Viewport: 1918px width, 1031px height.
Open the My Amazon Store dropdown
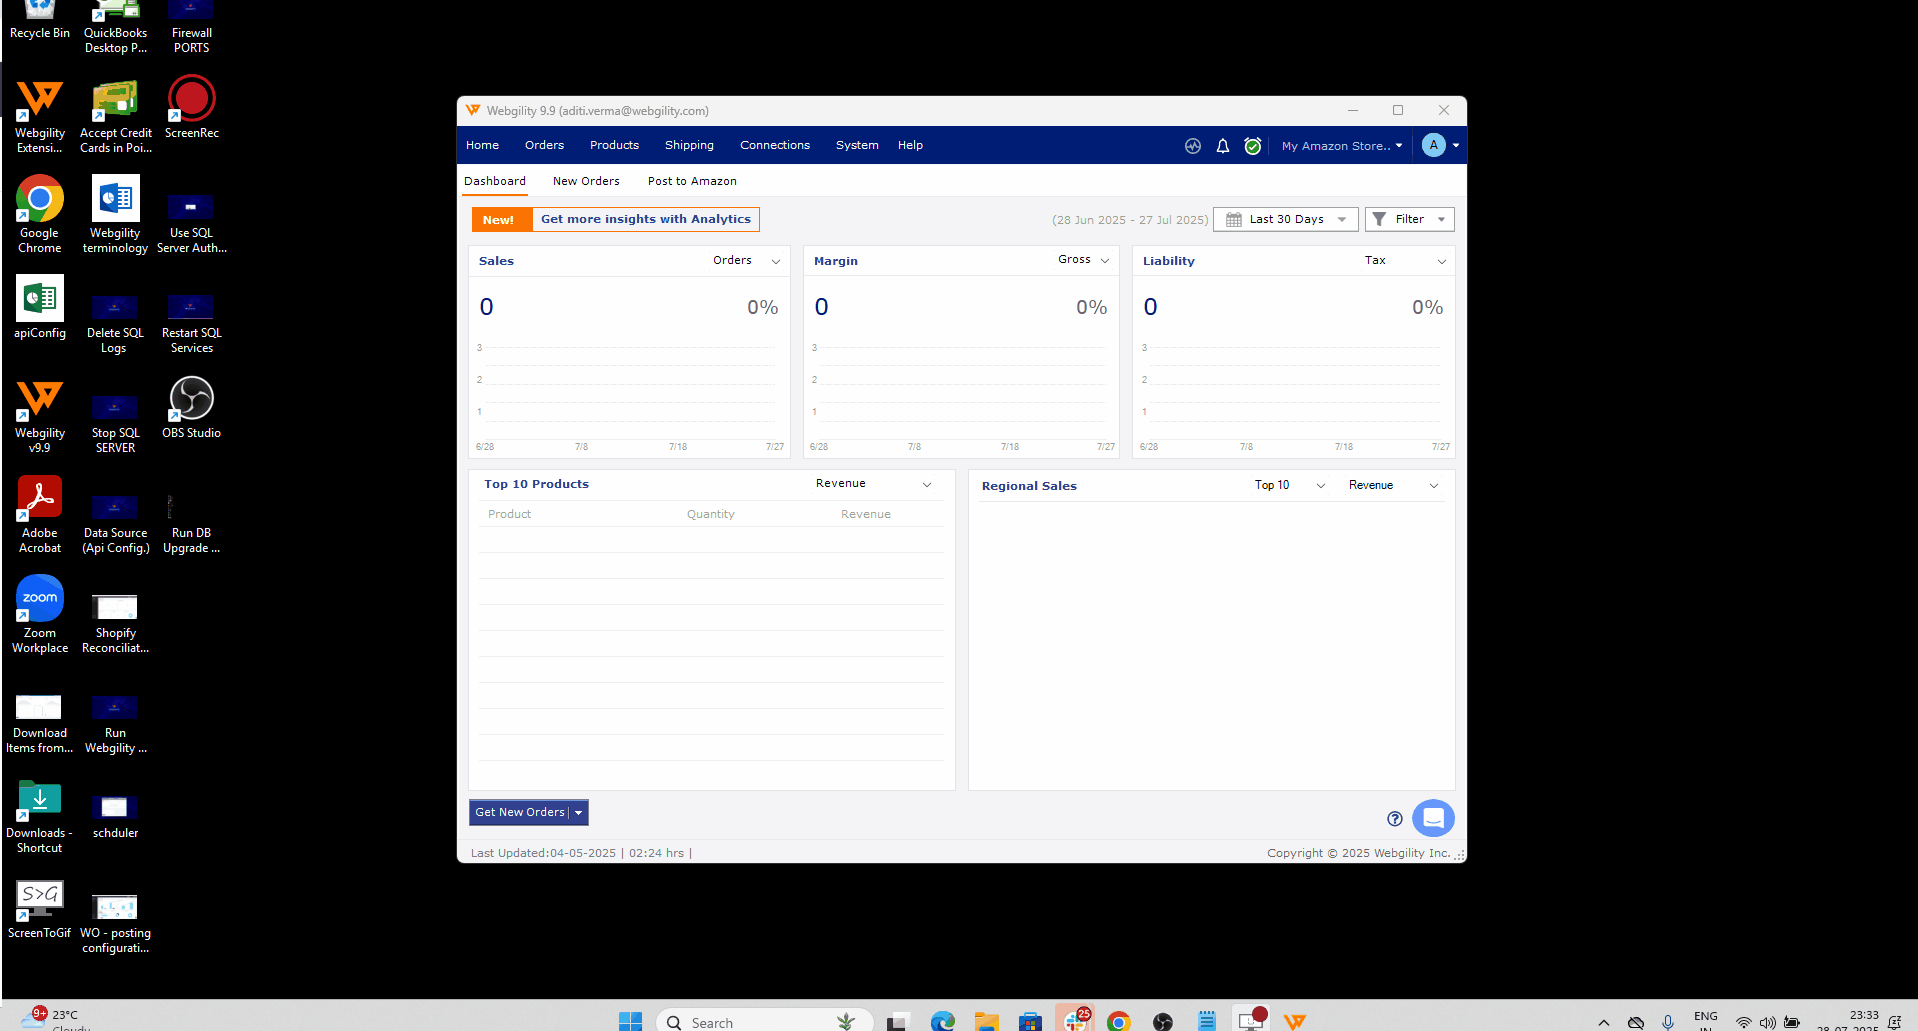coord(1342,146)
